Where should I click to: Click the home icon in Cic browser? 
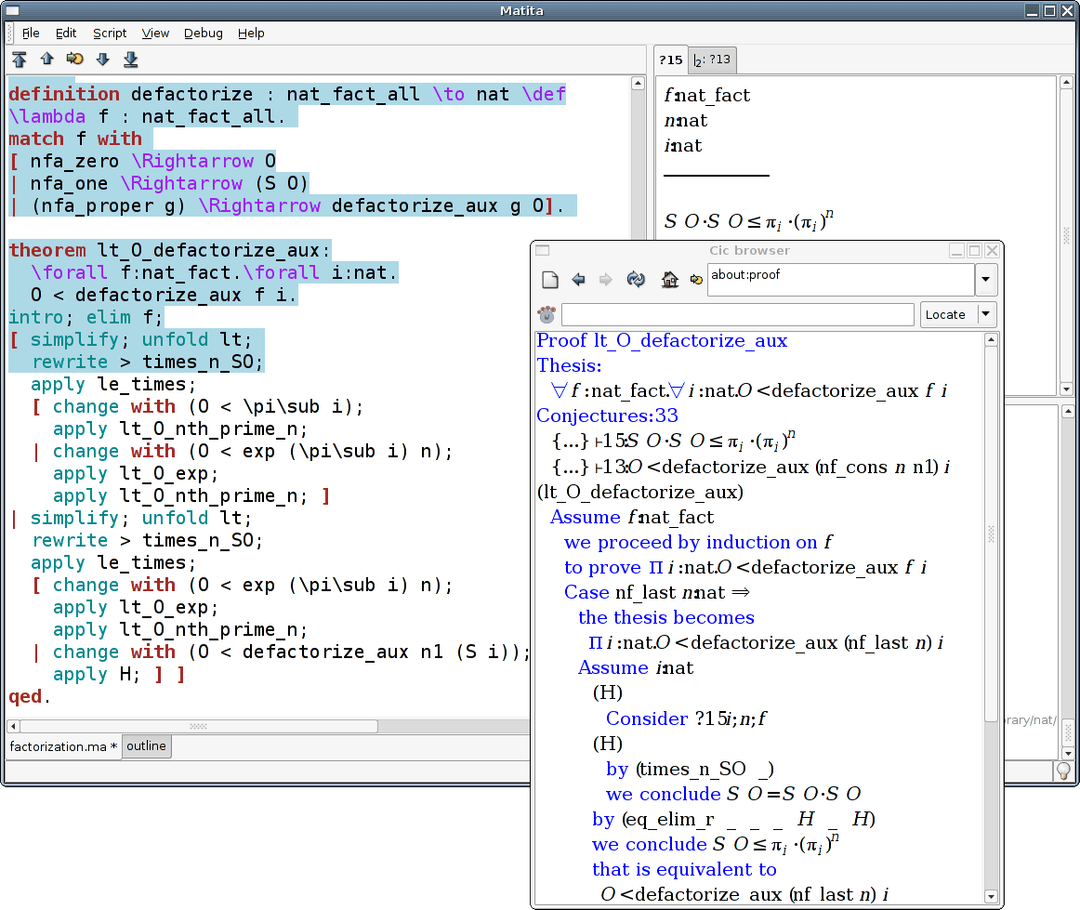[x=669, y=280]
